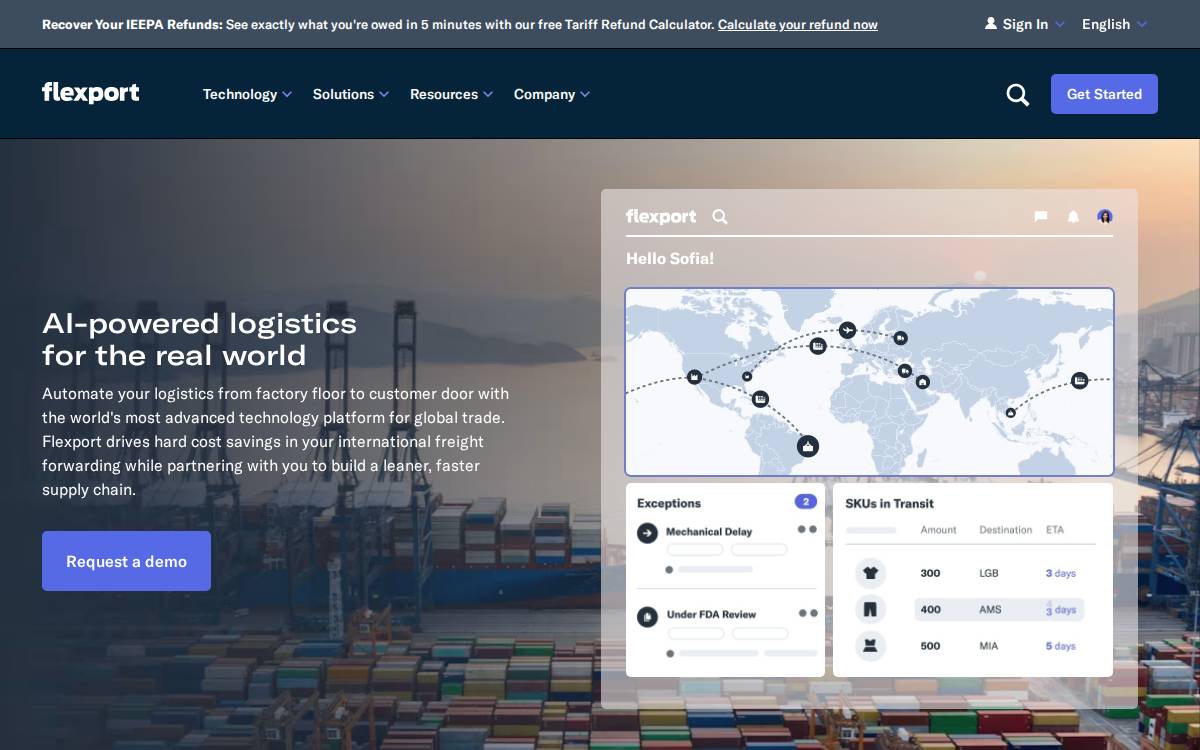Click the world map in the dashboard
Viewport: 1200px width, 750px height.
pos(869,382)
